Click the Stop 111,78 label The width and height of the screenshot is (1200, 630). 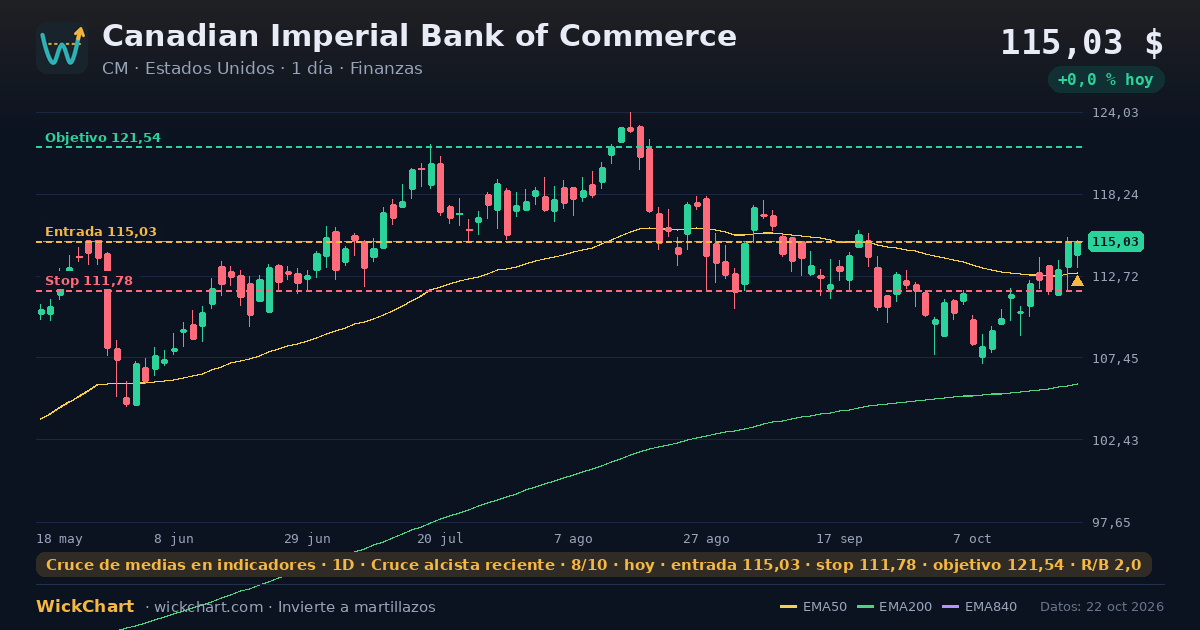[x=89, y=281]
